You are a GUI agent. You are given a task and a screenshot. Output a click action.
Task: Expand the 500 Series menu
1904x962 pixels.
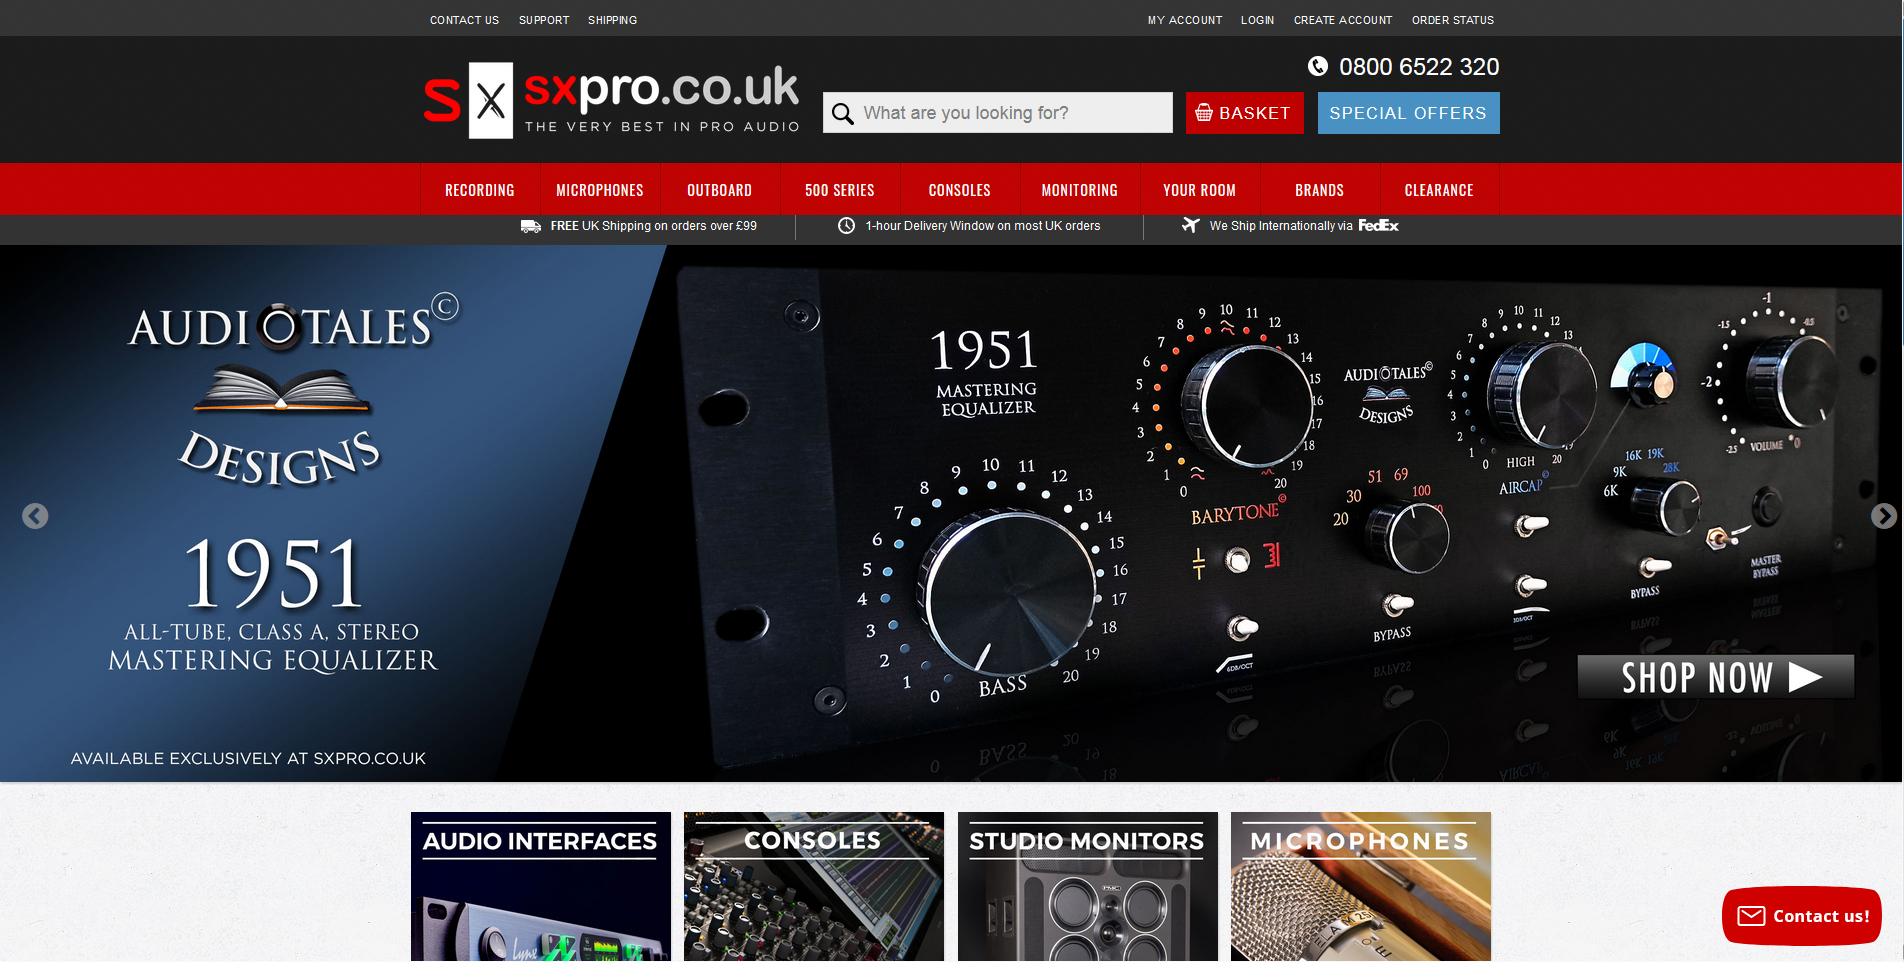(x=840, y=190)
